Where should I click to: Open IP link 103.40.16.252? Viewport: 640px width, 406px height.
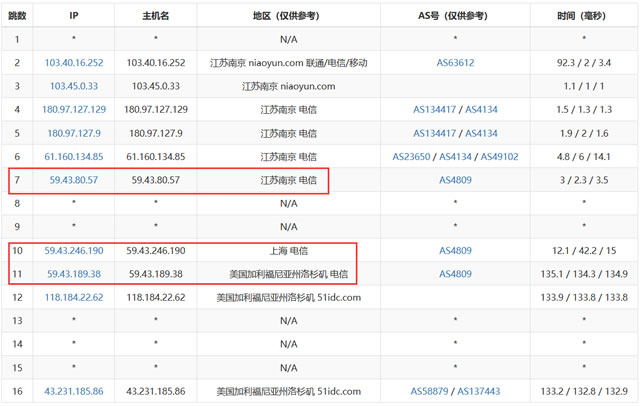pyautogui.click(x=73, y=63)
